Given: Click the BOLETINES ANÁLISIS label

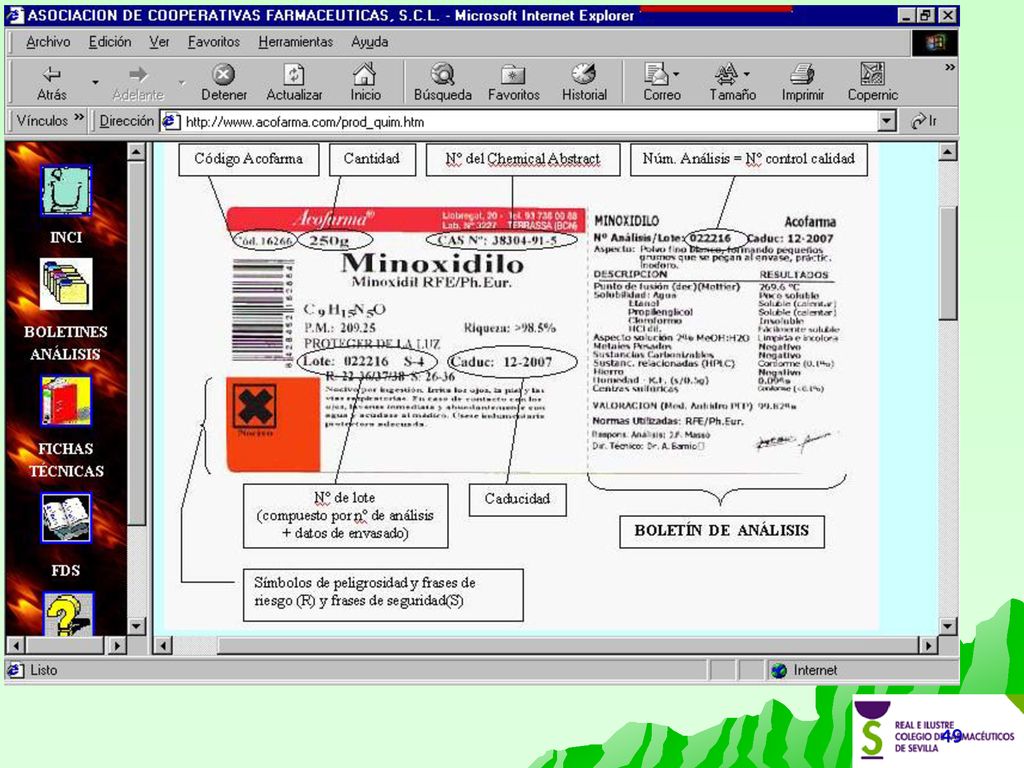Looking at the screenshot, I should (65, 343).
